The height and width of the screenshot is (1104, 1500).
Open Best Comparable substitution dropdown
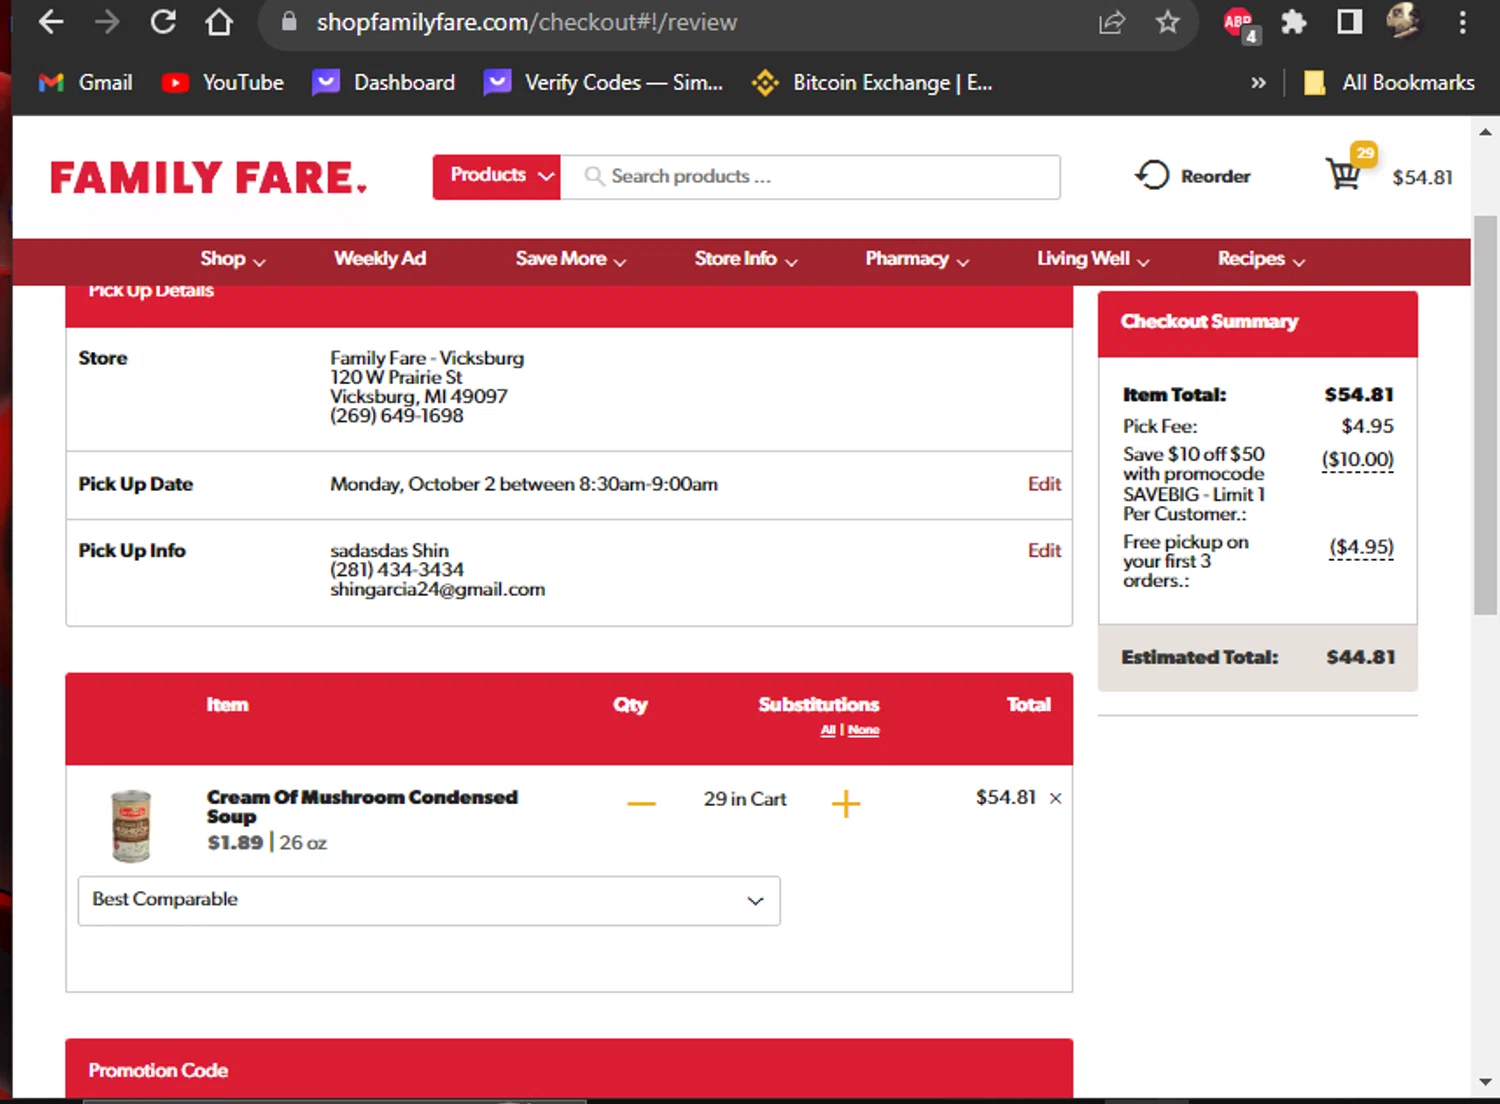click(429, 901)
